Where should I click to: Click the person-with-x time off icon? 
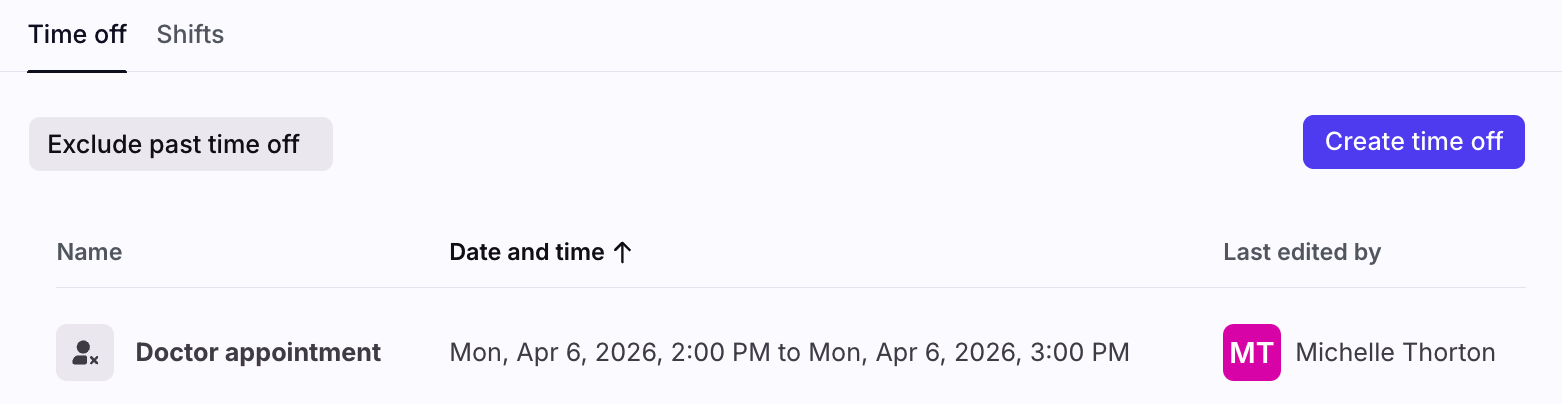pyautogui.click(x=85, y=353)
